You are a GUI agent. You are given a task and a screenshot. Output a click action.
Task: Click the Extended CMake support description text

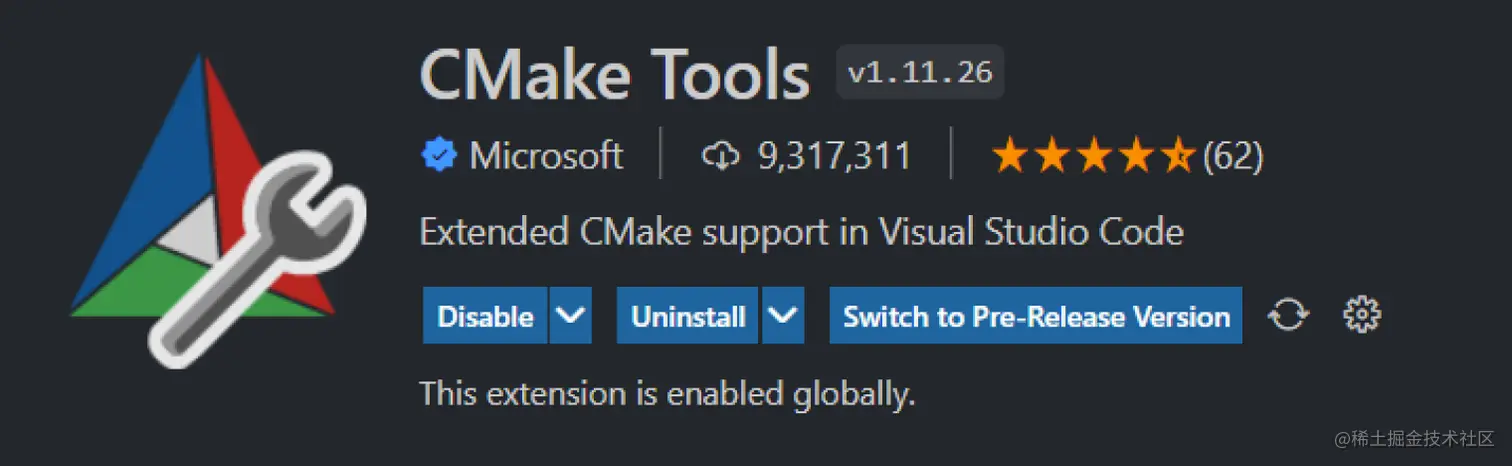click(x=801, y=232)
